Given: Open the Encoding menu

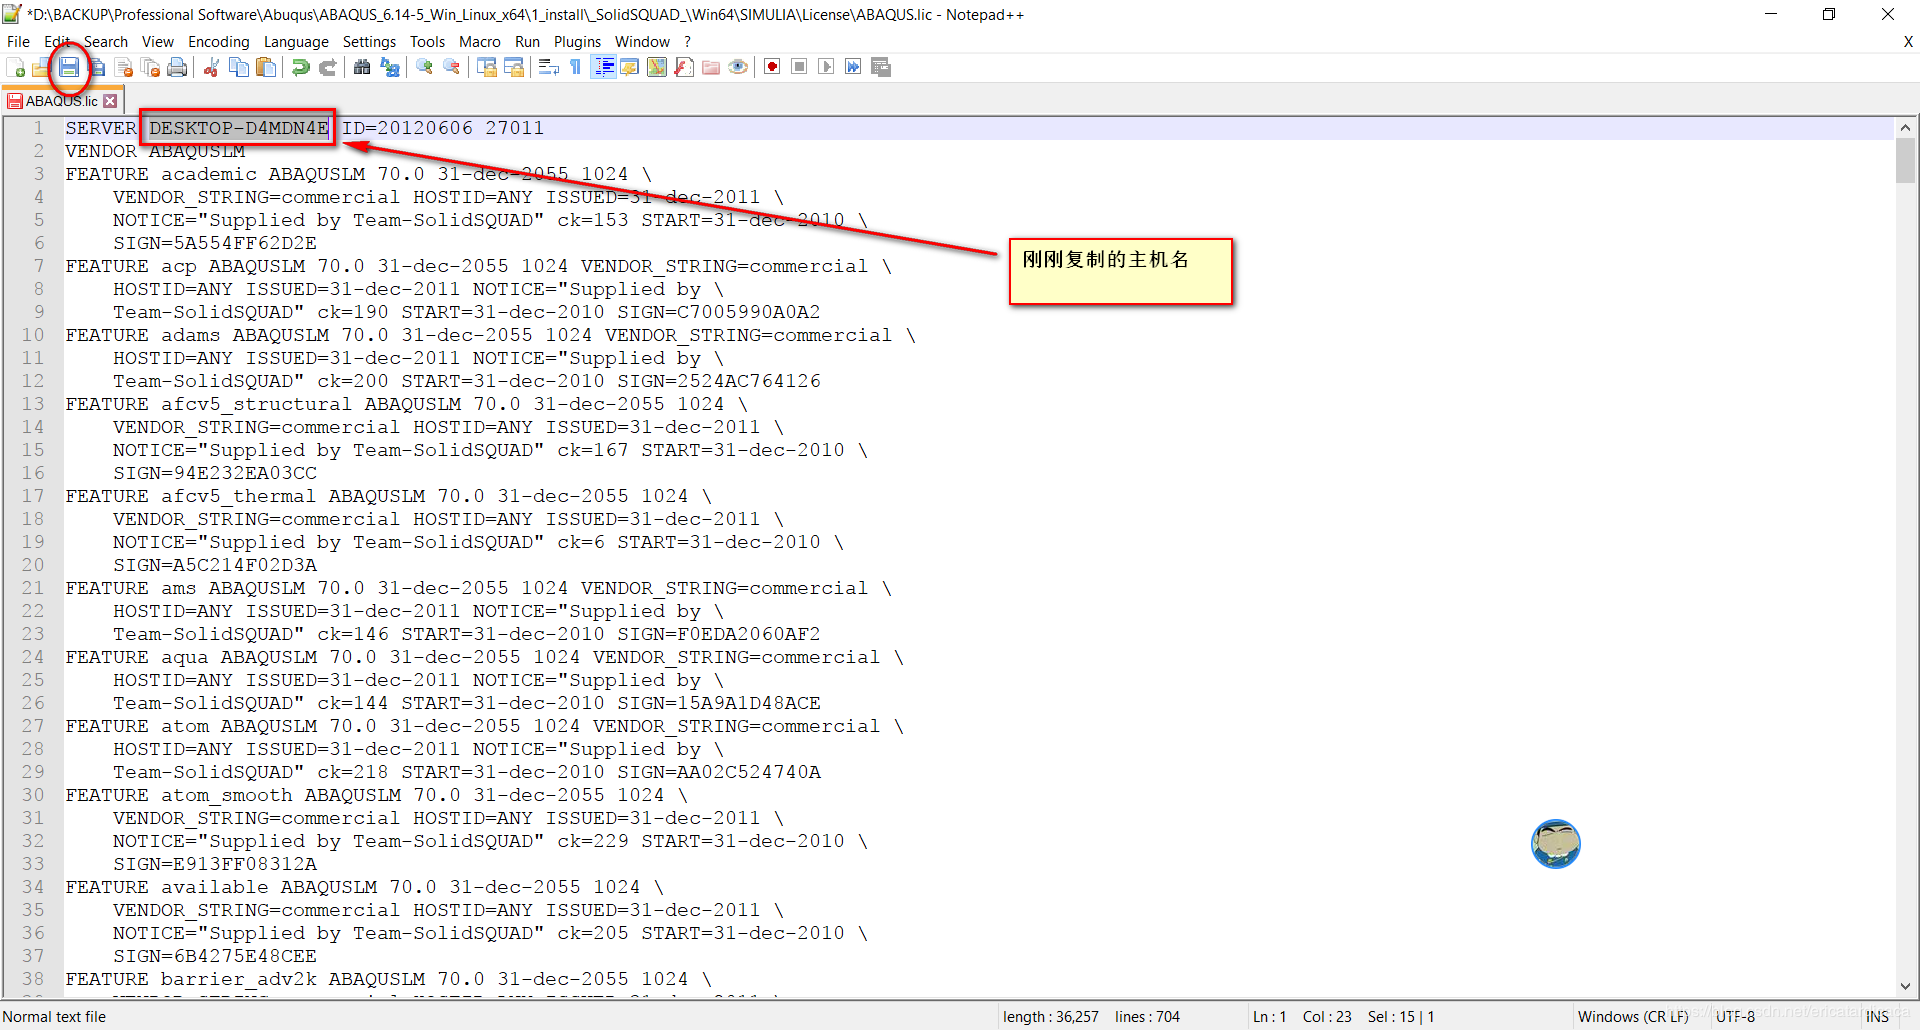Looking at the screenshot, I should tap(218, 42).
